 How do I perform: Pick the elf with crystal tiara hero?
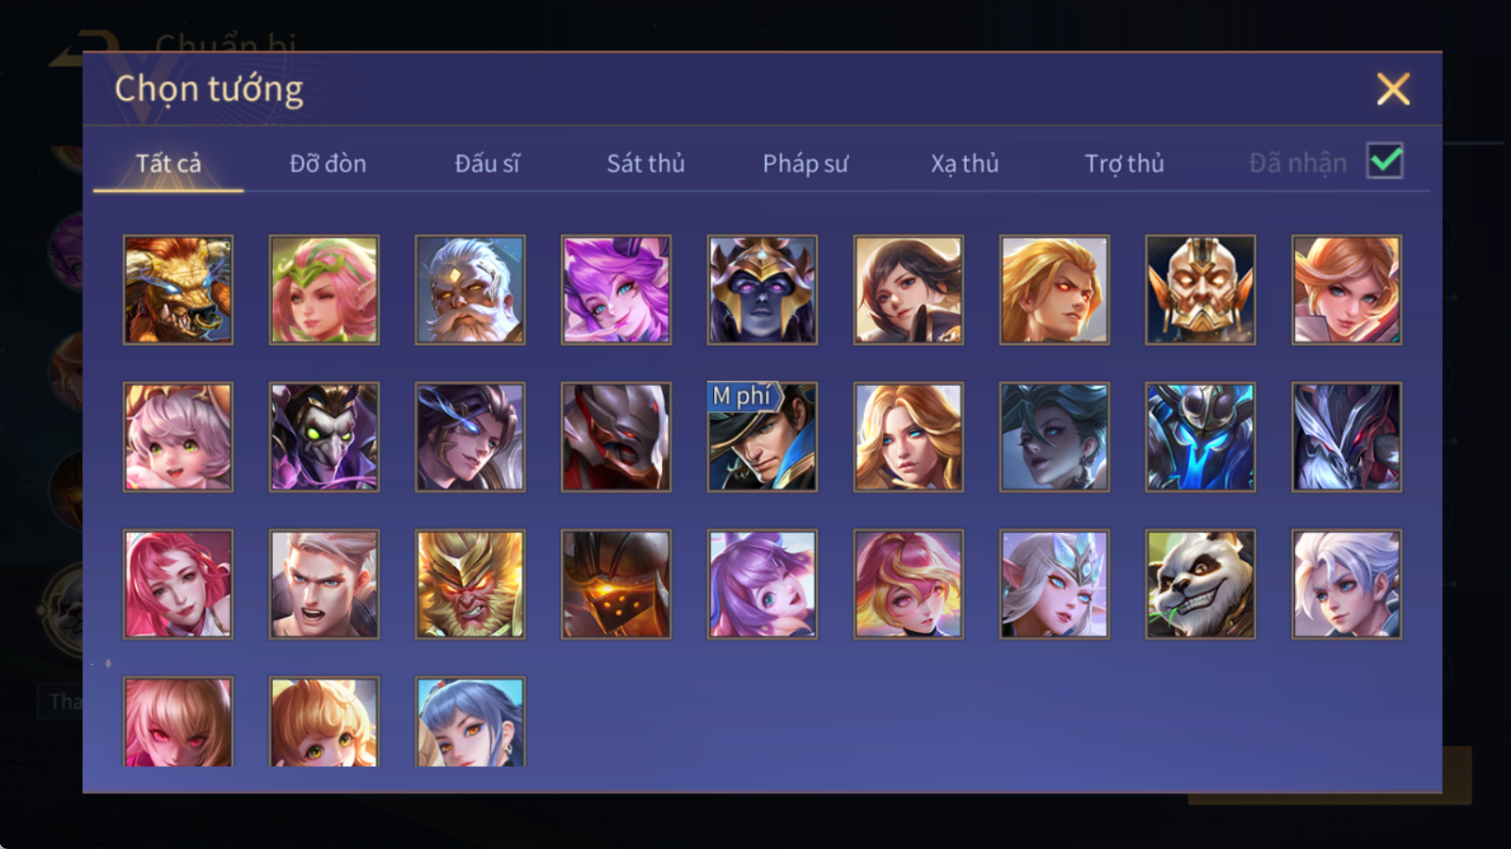(1054, 584)
